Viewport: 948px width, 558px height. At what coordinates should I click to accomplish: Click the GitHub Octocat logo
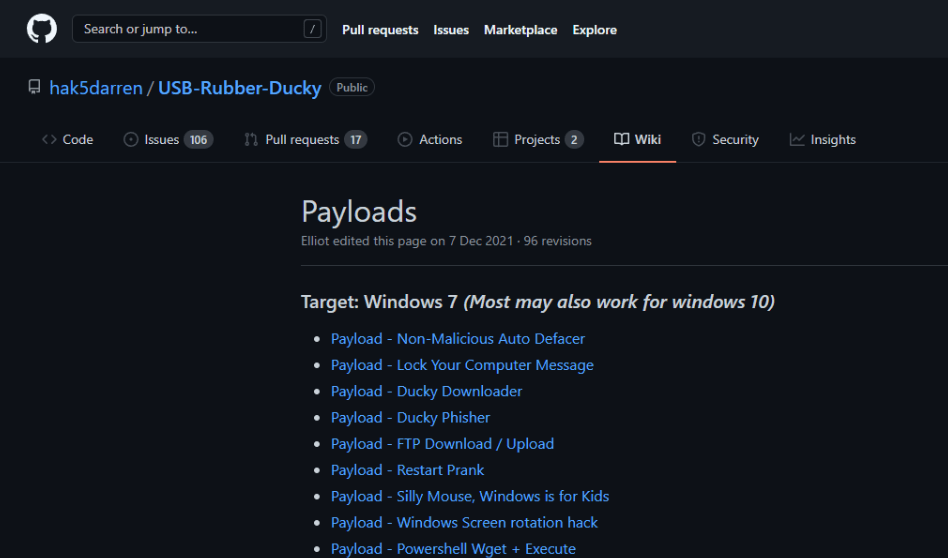coord(42,28)
